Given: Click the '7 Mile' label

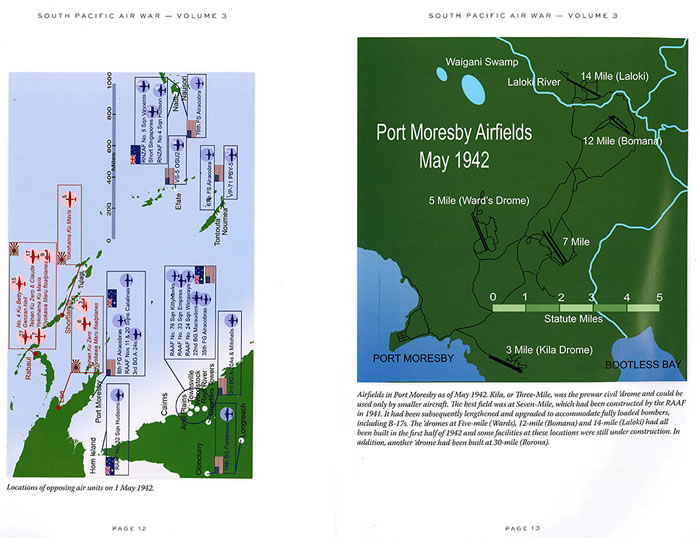Looking at the screenshot, I should tap(576, 242).
